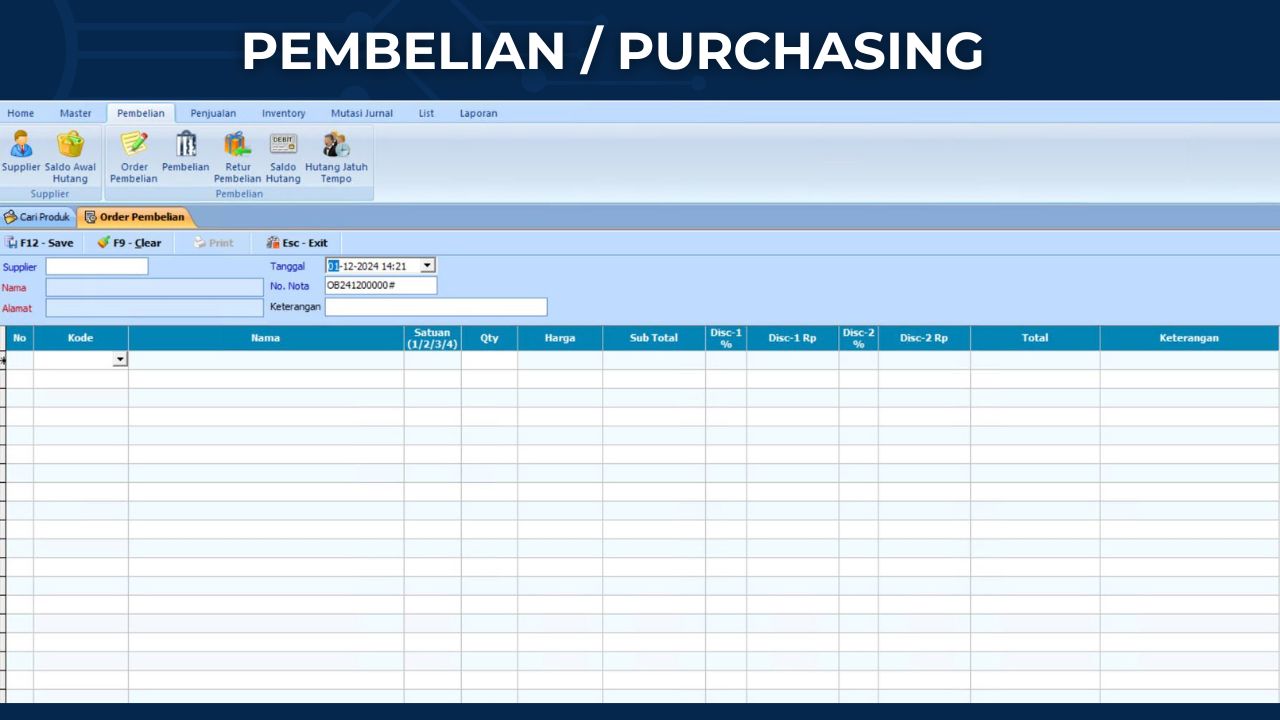The width and height of the screenshot is (1280, 720).
Task: Open Order Pembelian from the ribbon
Action: [x=134, y=147]
